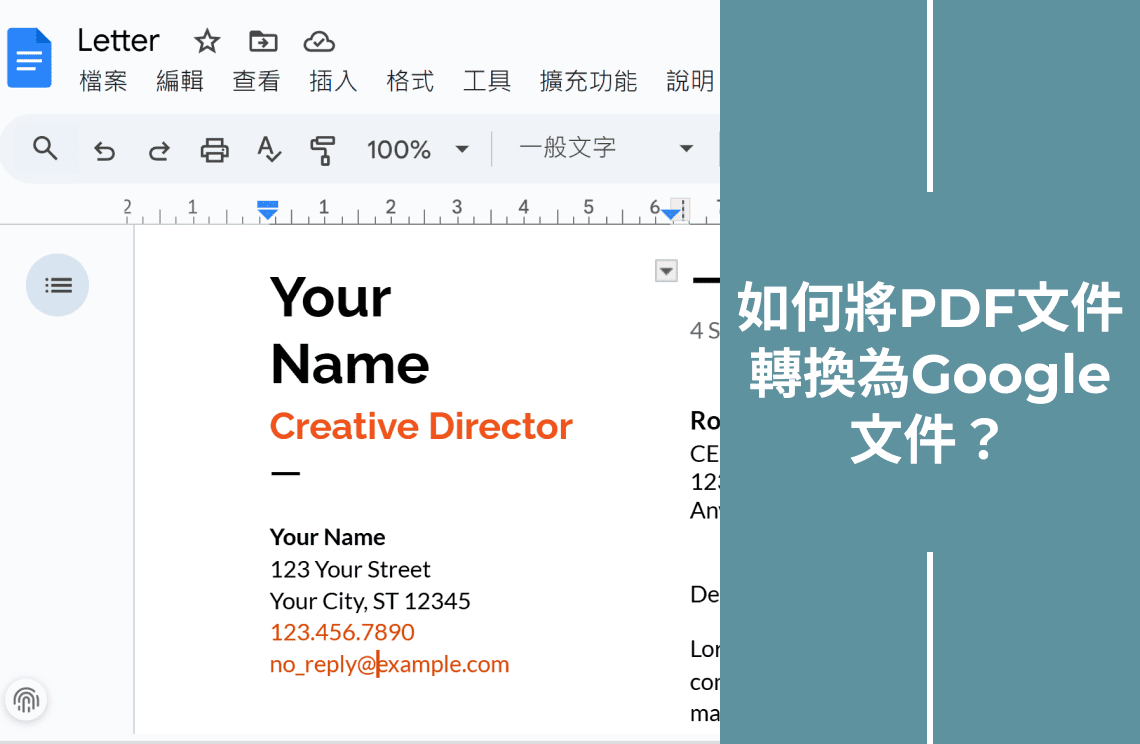Screen dimensions: 1140x744
Task: Print the document
Action: point(214,150)
